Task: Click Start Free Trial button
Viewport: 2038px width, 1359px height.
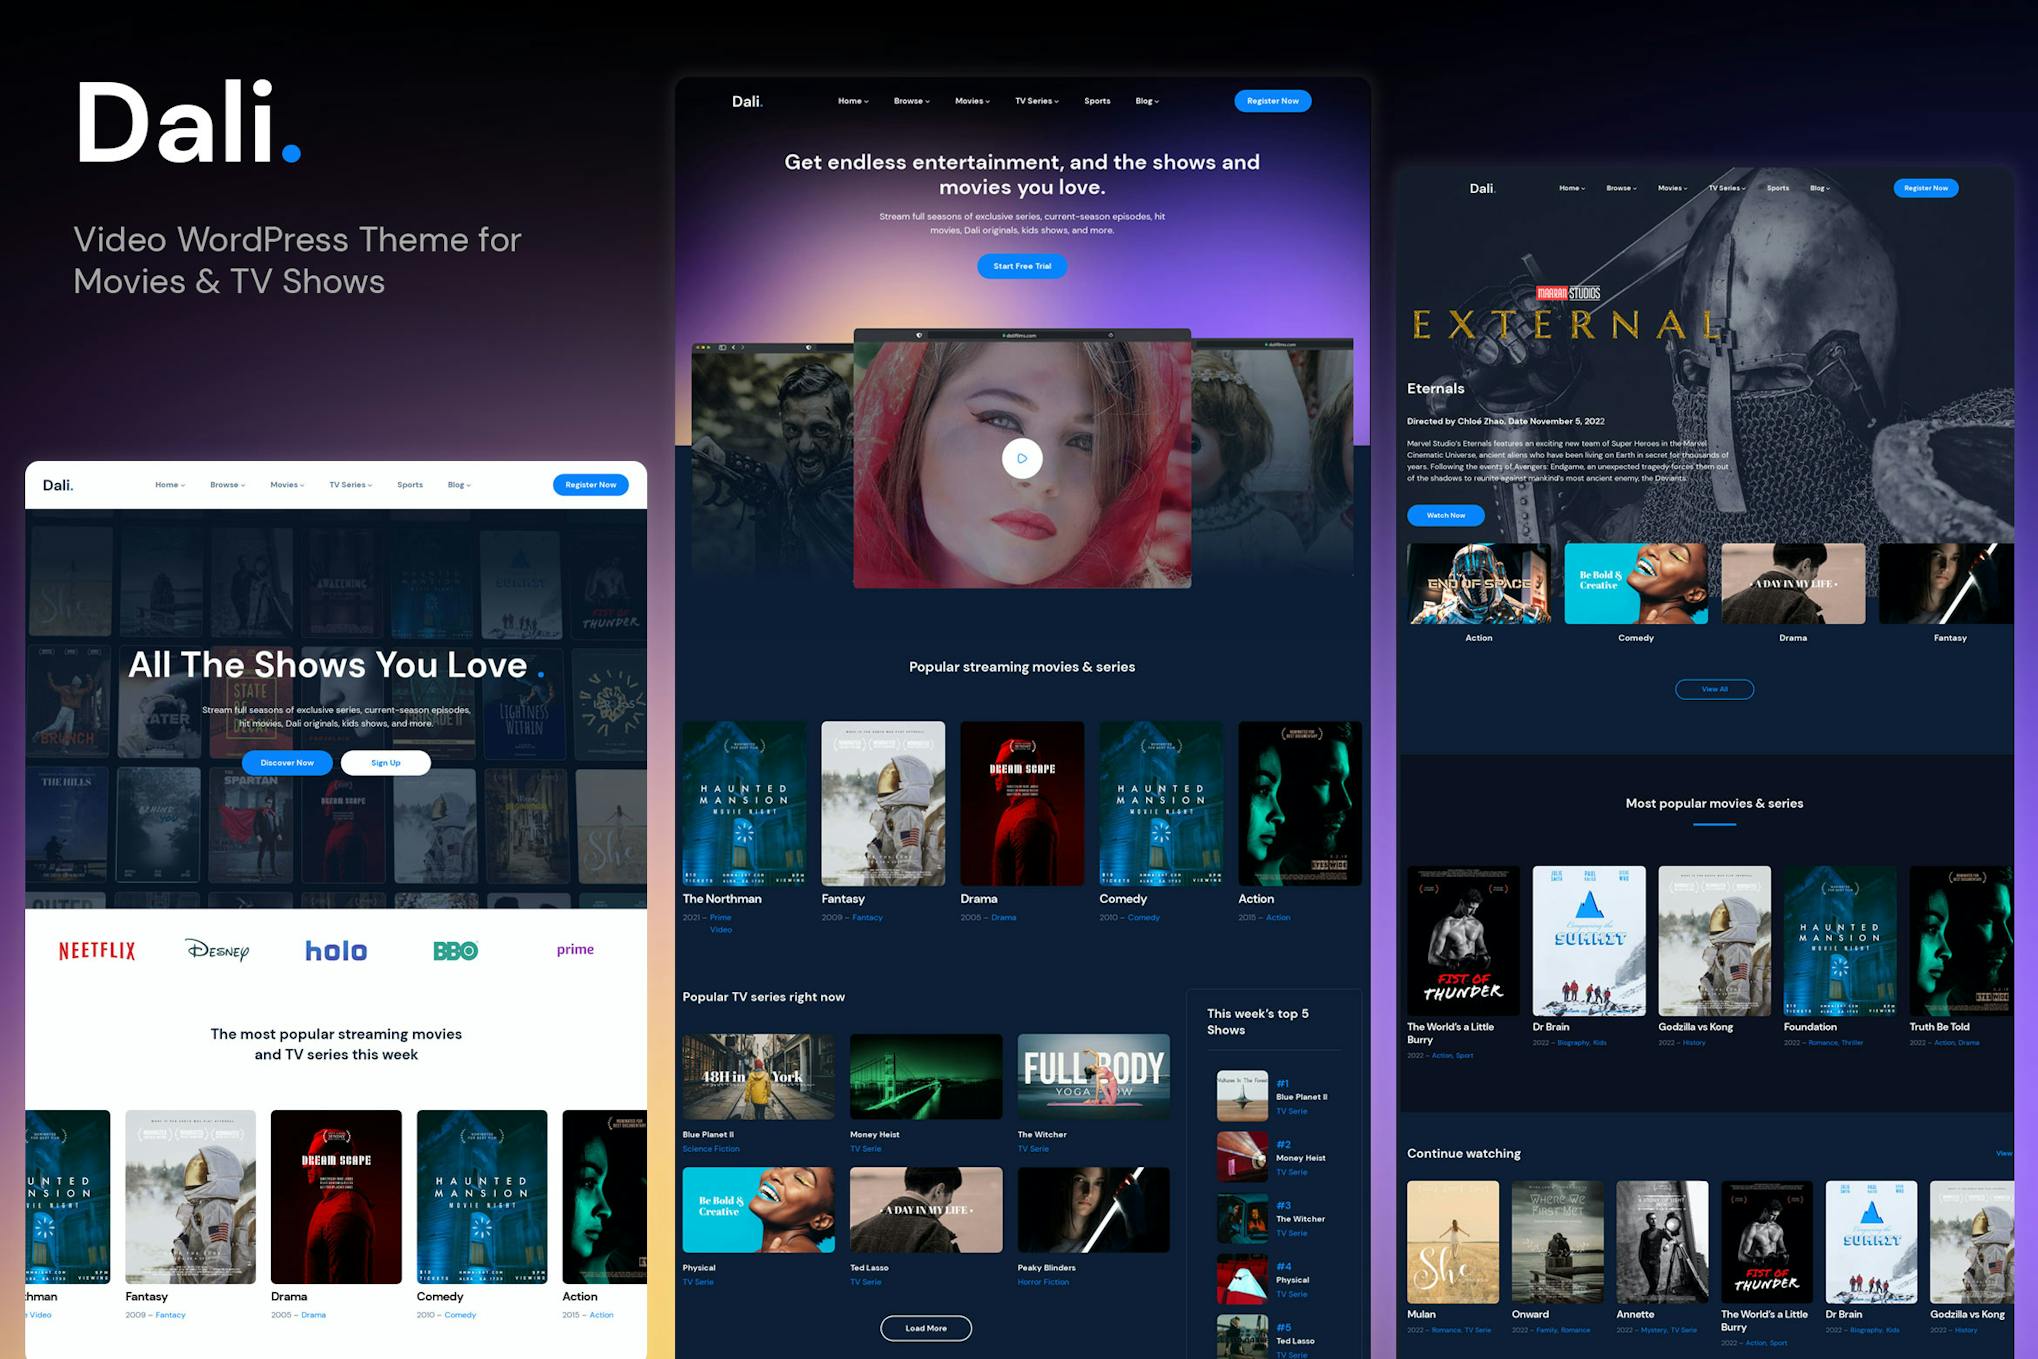Action: pyautogui.click(x=1021, y=266)
